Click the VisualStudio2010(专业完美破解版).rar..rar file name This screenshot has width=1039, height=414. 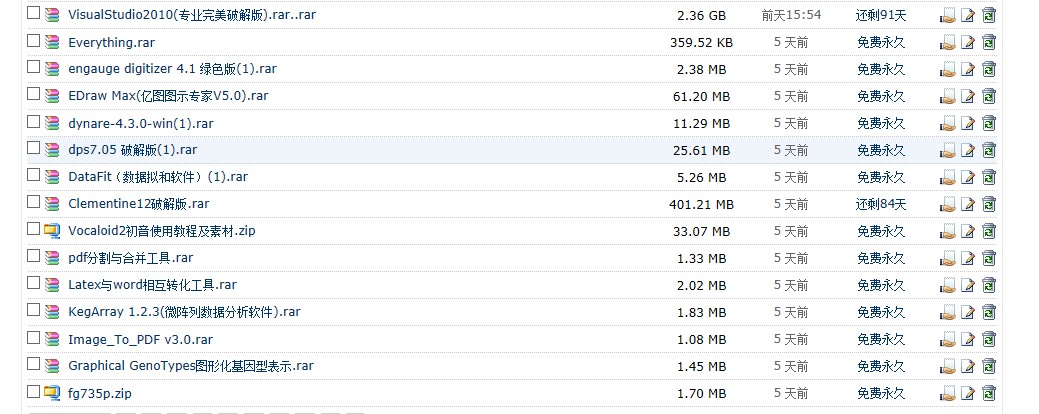click(x=192, y=15)
